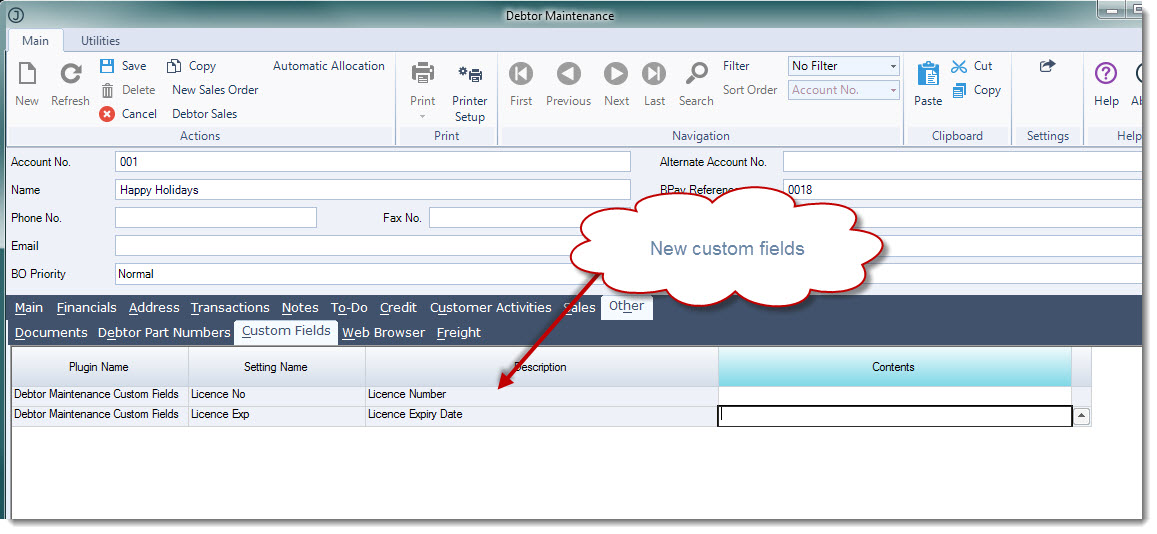
Task: Click Setting Name column header
Action: tap(276, 367)
